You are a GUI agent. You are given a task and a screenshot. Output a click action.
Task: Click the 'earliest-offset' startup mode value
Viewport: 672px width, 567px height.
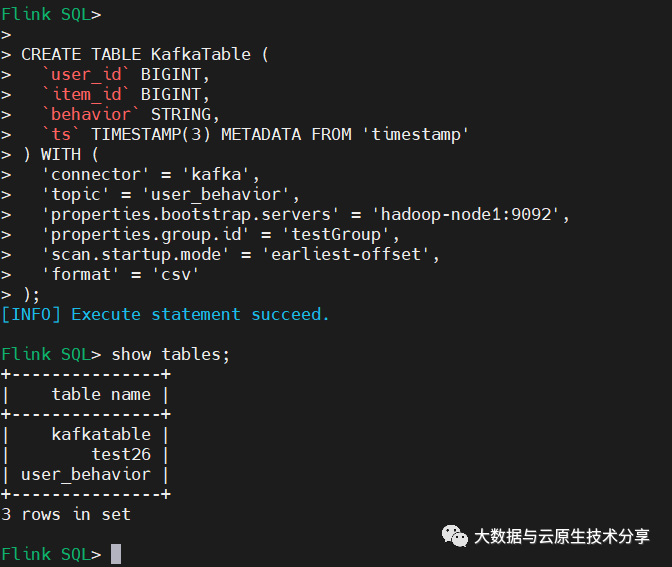[356, 254]
